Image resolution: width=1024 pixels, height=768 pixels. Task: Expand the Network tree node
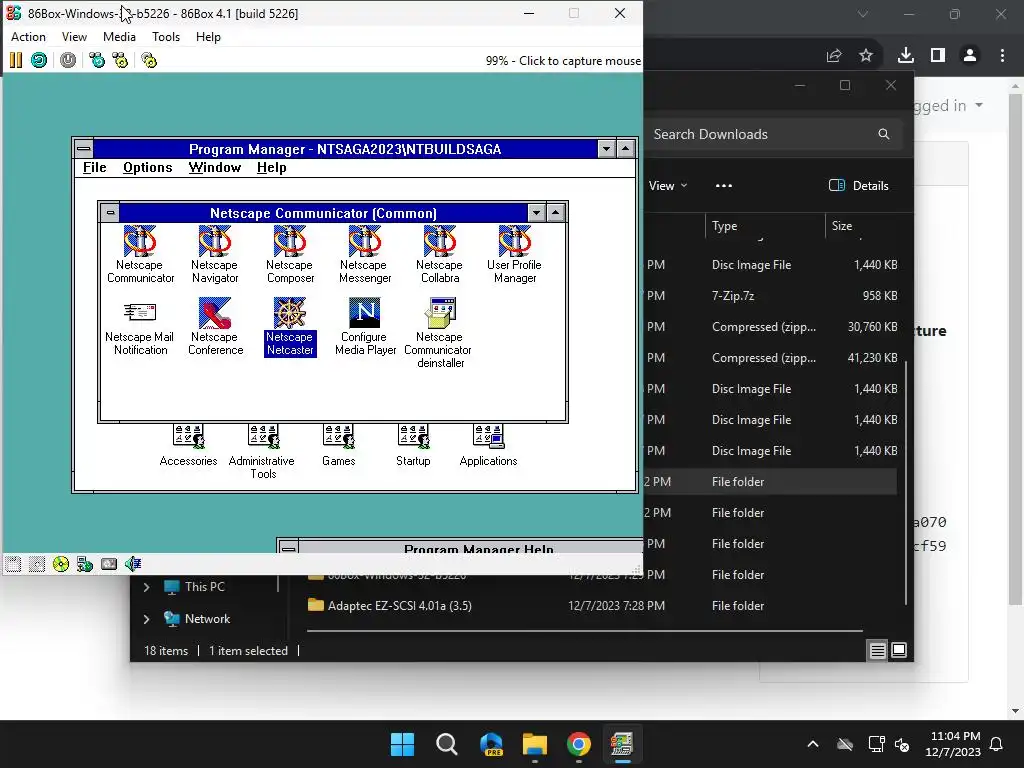[x=146, y=619]
